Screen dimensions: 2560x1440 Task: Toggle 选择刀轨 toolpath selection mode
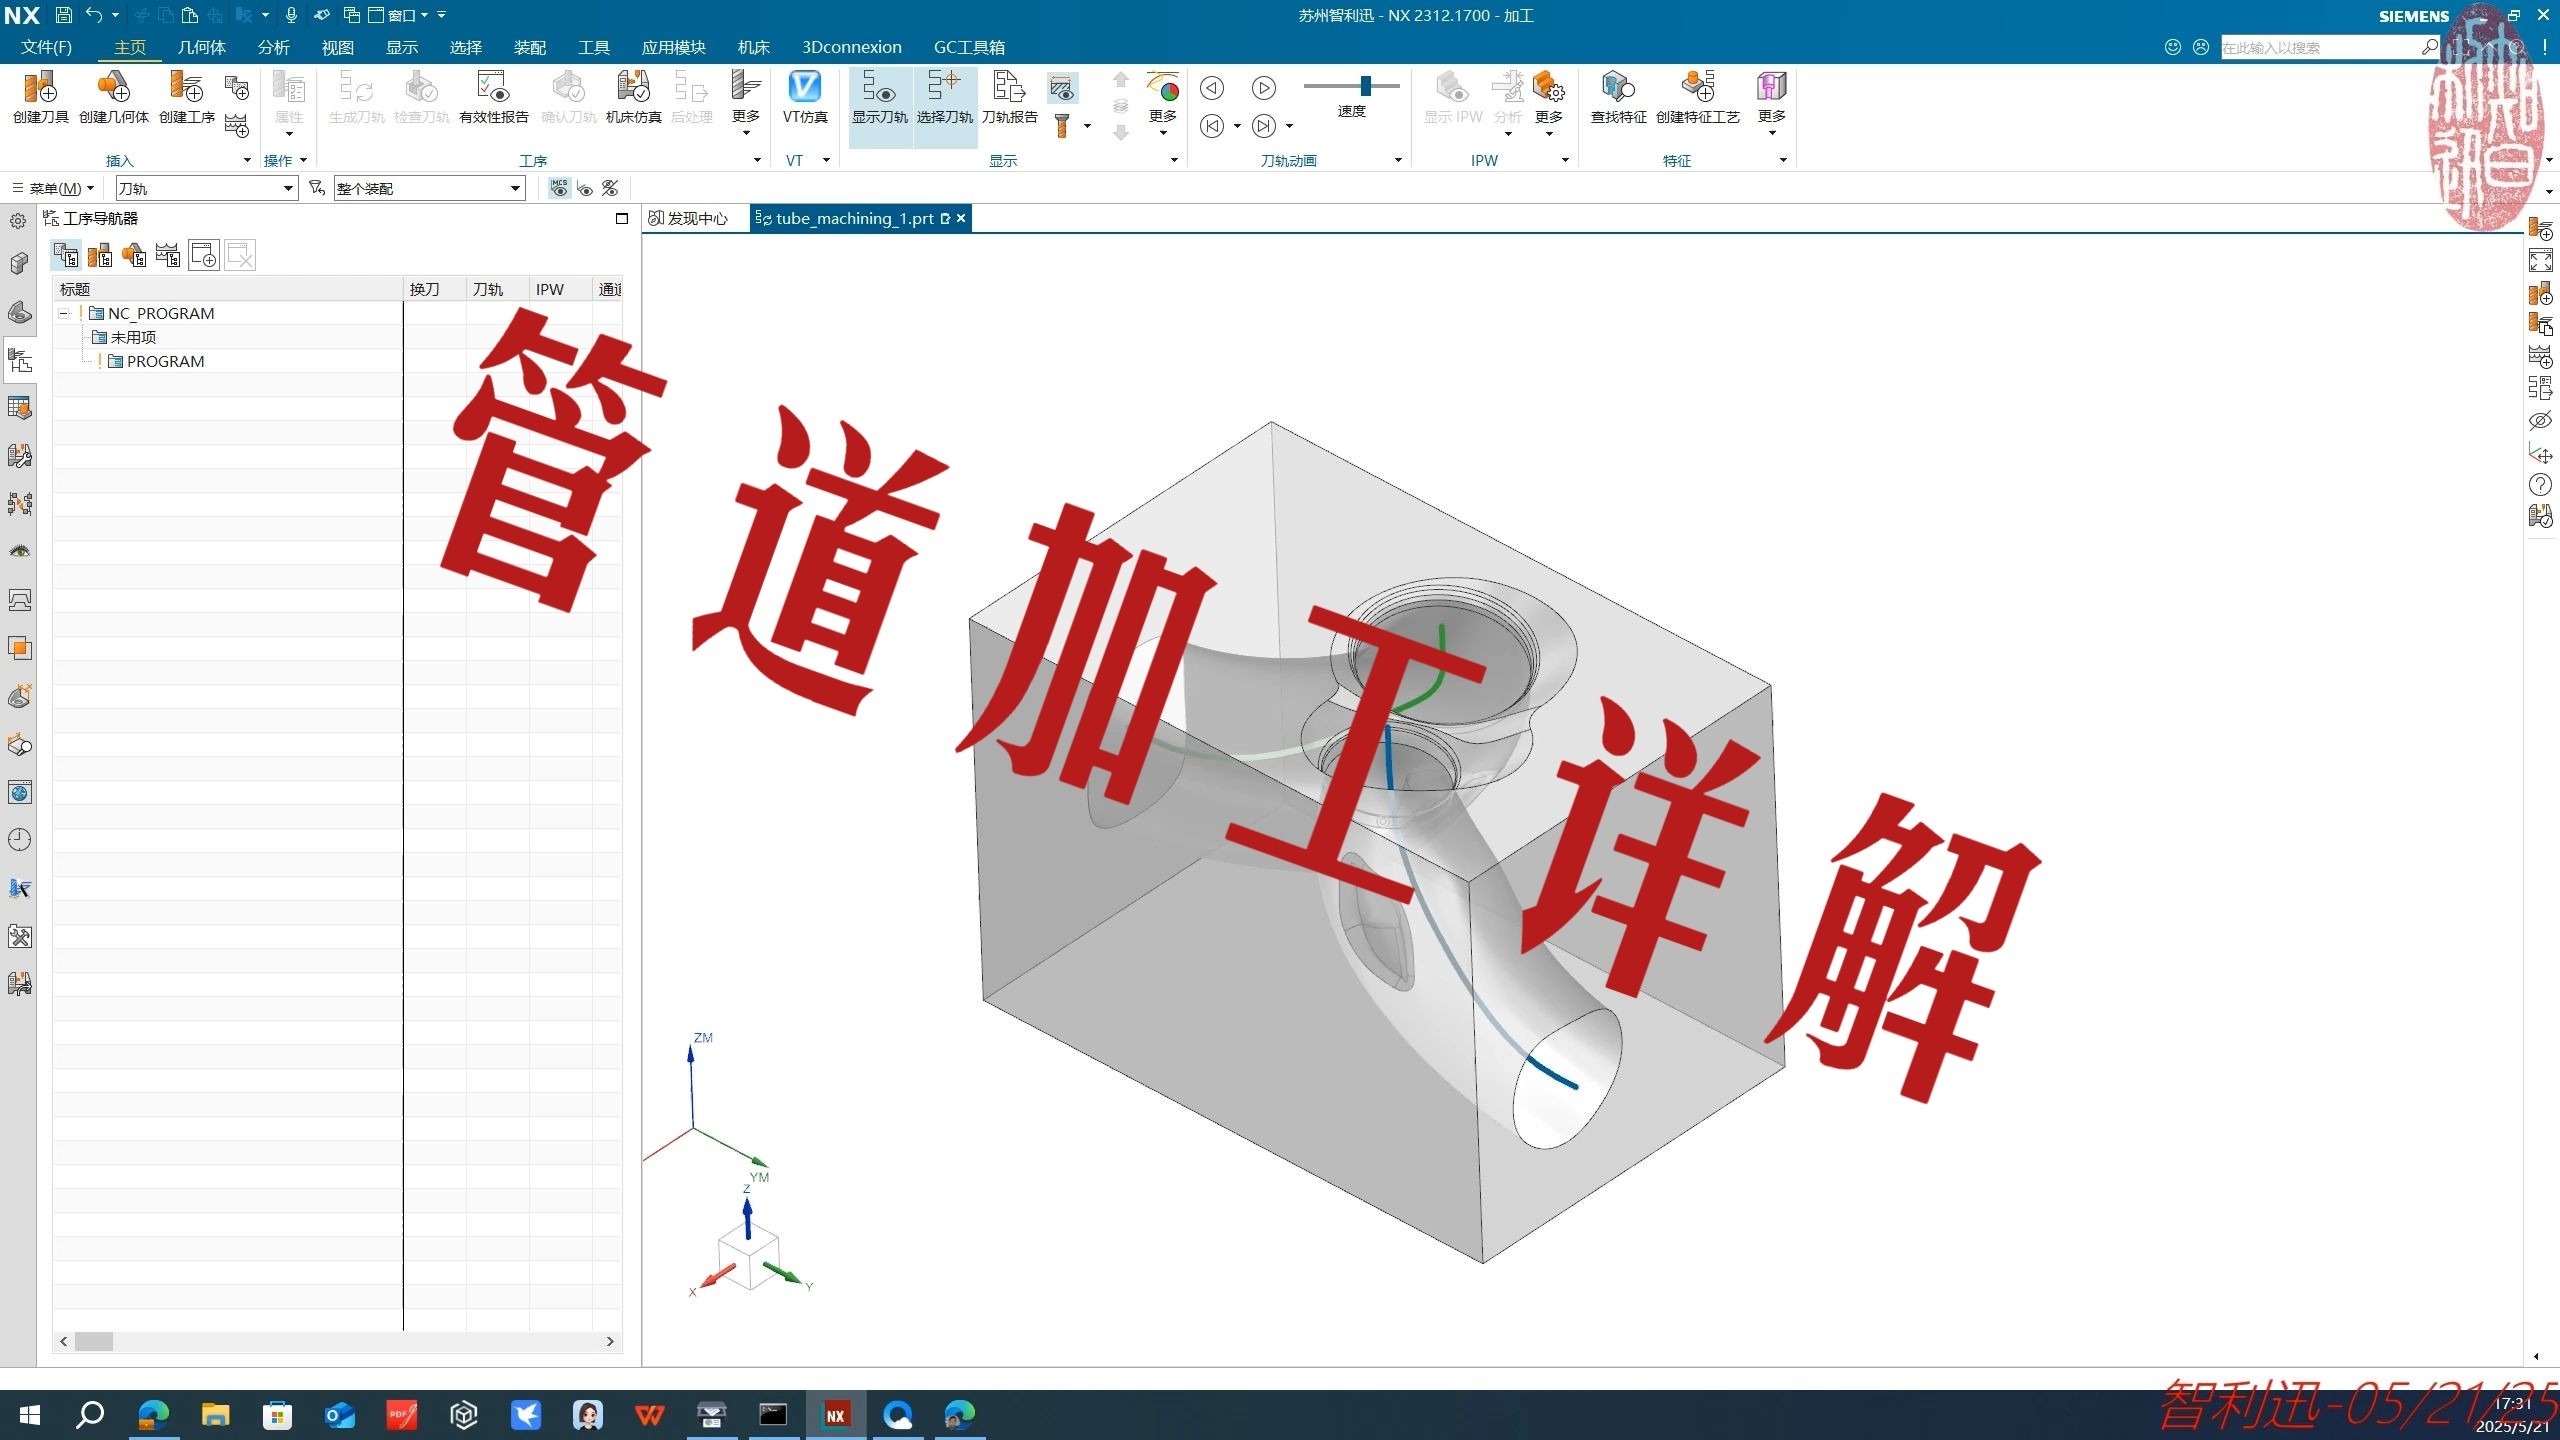[x=944, y=100]
